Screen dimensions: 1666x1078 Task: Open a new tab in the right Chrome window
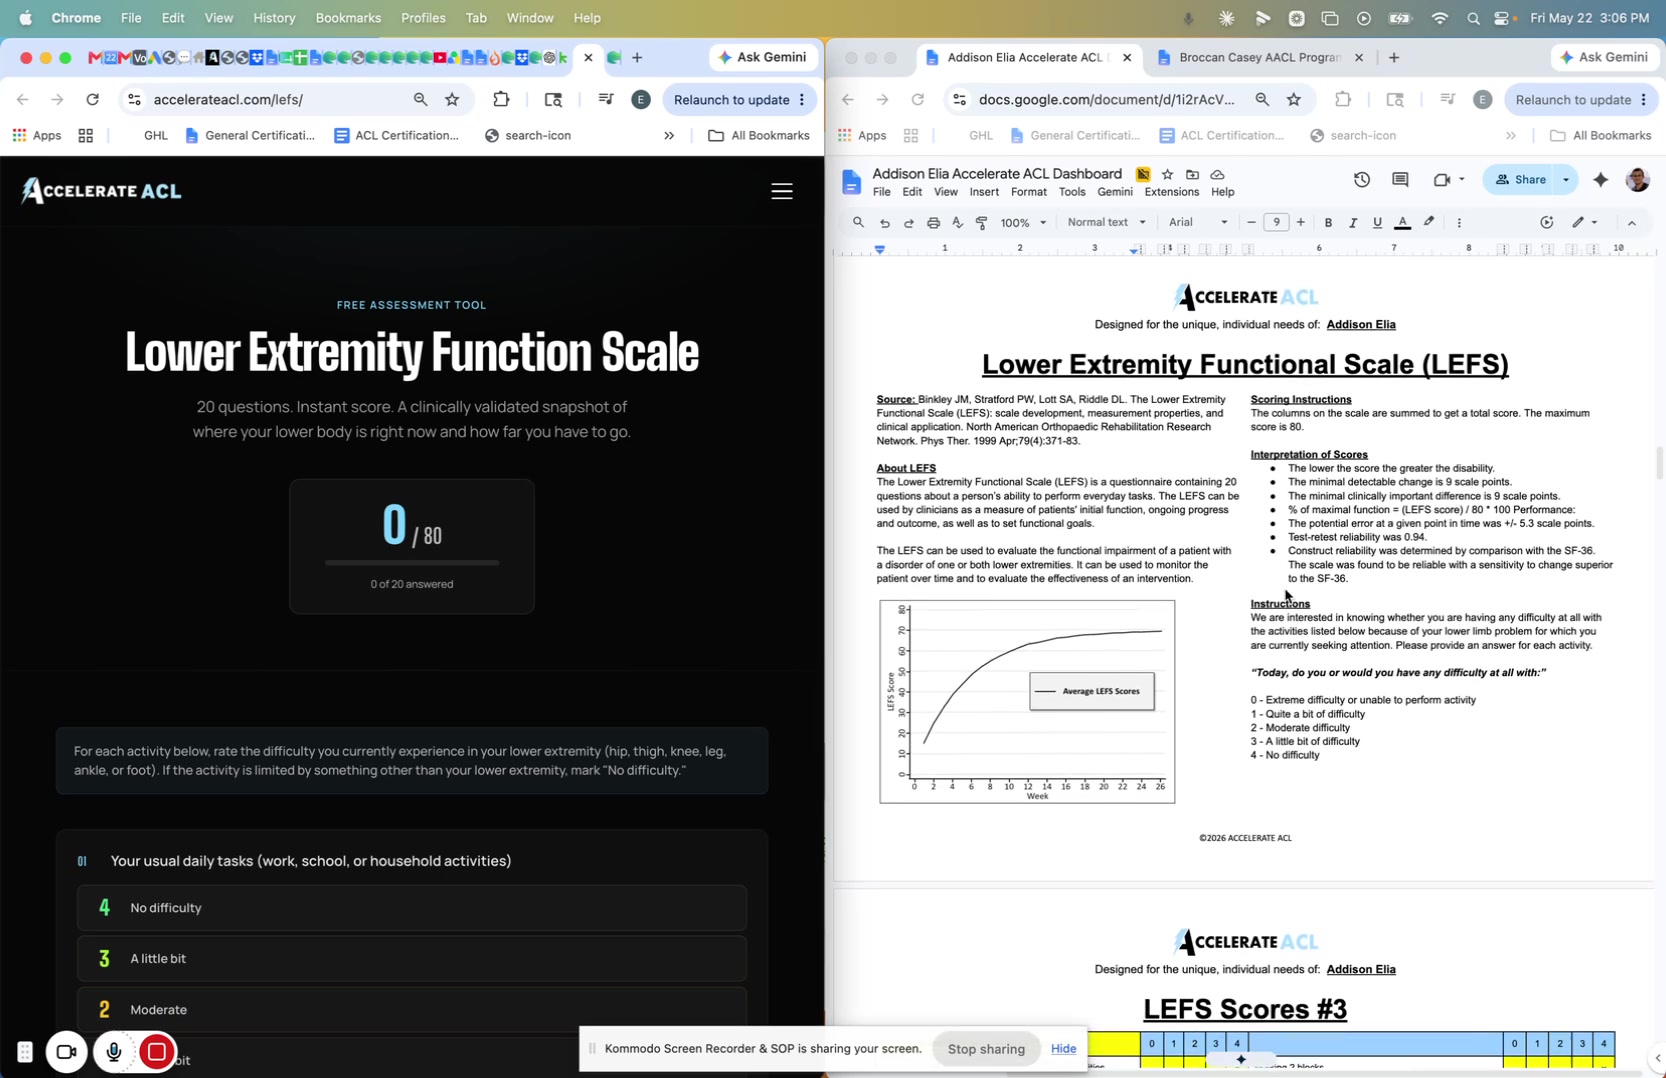1394,58
